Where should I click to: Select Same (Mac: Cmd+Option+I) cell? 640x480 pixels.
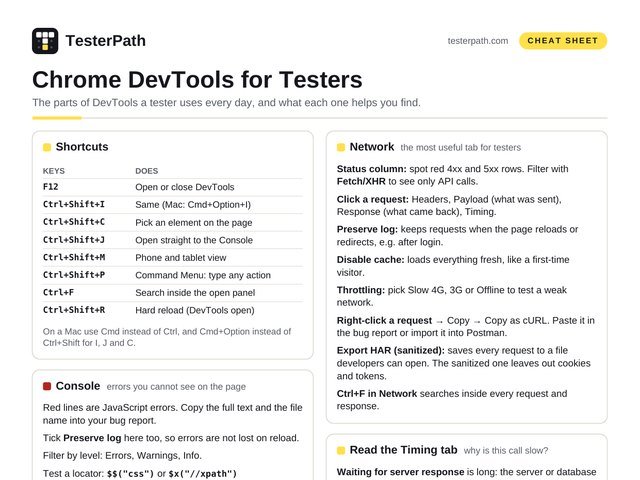click(x=193, y=204)
